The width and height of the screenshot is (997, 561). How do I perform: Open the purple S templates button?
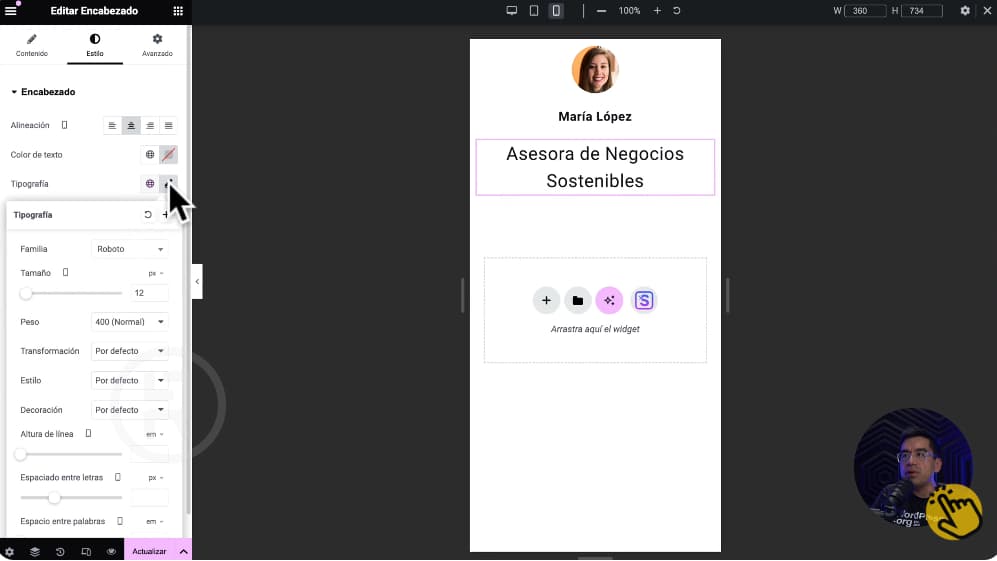coord(643,300)
